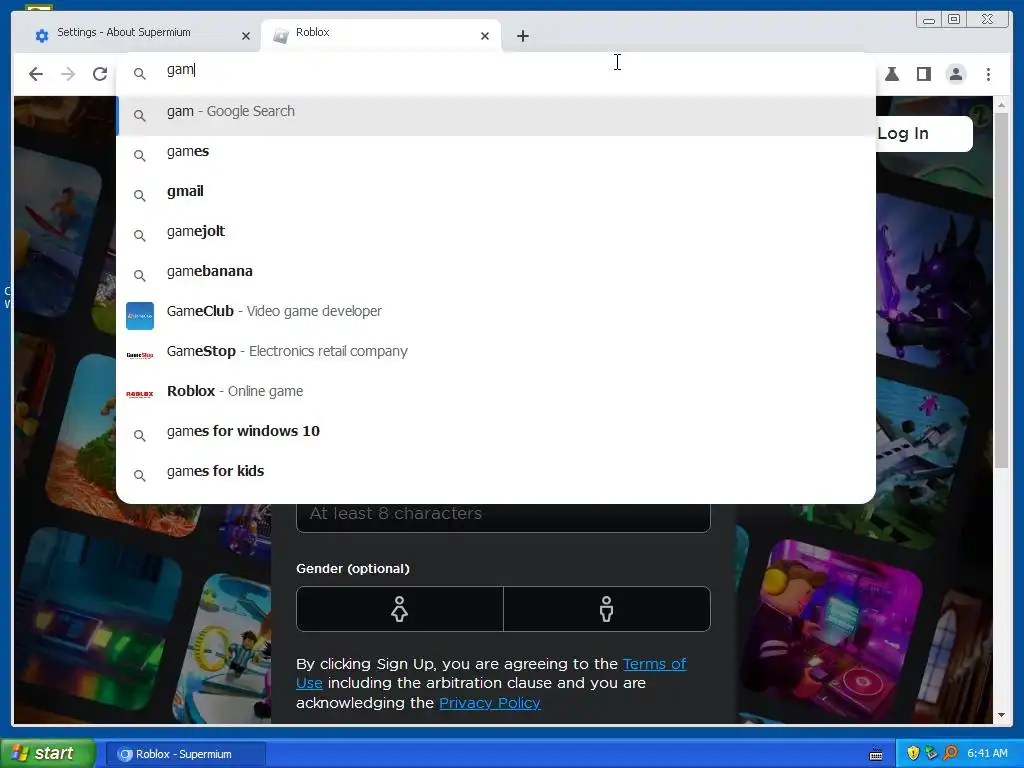Open the Windows start menu
Image resolution: width=1024 pixels, height=768 pixels.
point(48,753)
